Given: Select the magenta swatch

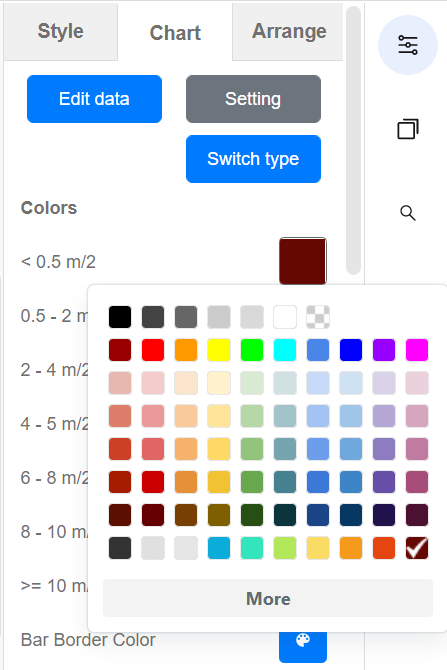Looking at the screenshot, I should click(417, 350).
